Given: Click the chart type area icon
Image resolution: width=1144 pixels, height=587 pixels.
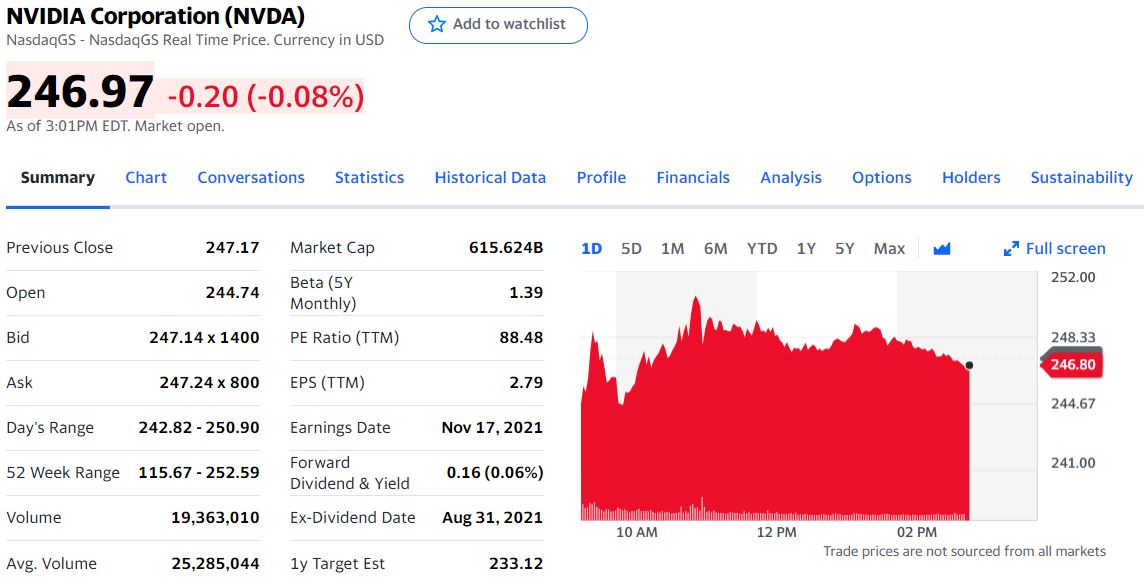Looking at the screenshot, I should [941, 249].
